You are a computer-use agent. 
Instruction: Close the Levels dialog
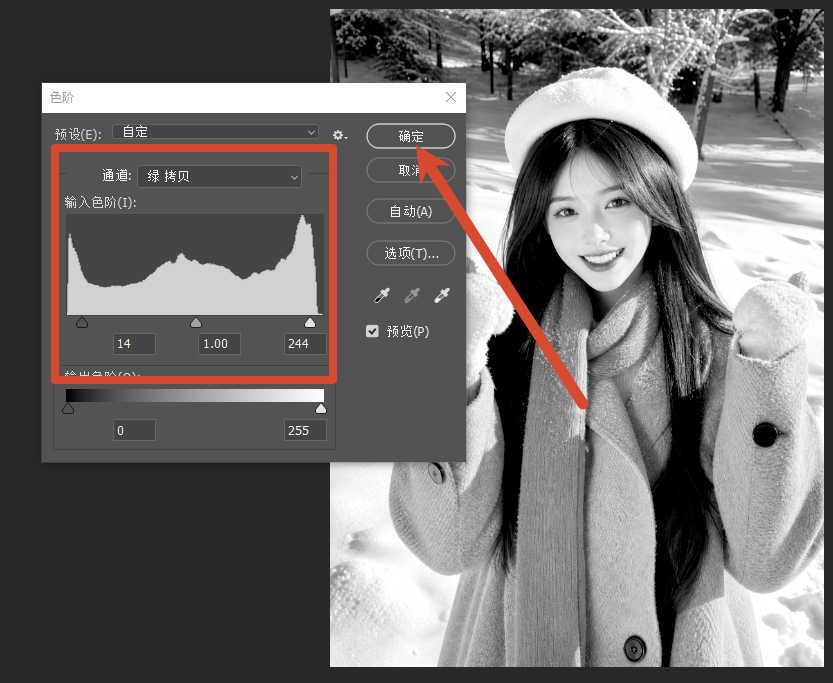[450, 97]
